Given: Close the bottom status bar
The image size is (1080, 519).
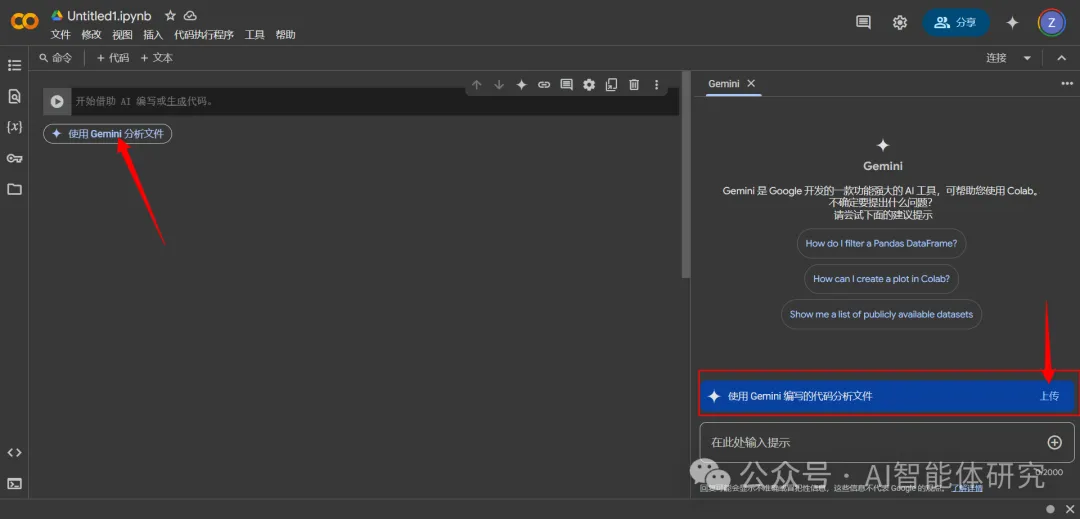Looking at the screenshot, I should 1070,509.
